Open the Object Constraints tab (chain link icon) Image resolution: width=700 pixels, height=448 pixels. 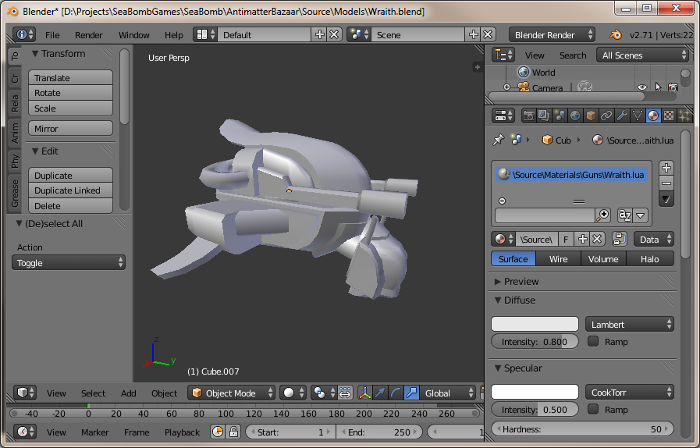coord(606,116)
